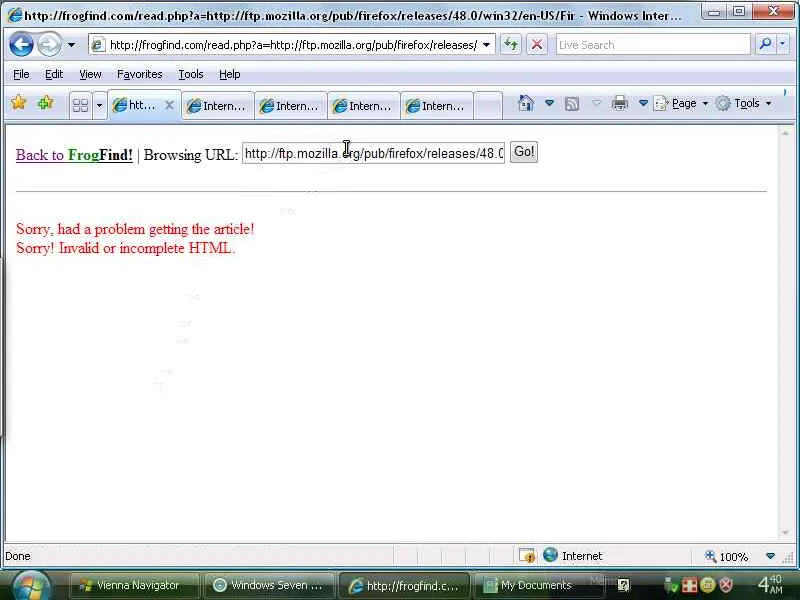The image size is (800, 600).
Task: Click the Home page house icon
Action: click(526, 103)
